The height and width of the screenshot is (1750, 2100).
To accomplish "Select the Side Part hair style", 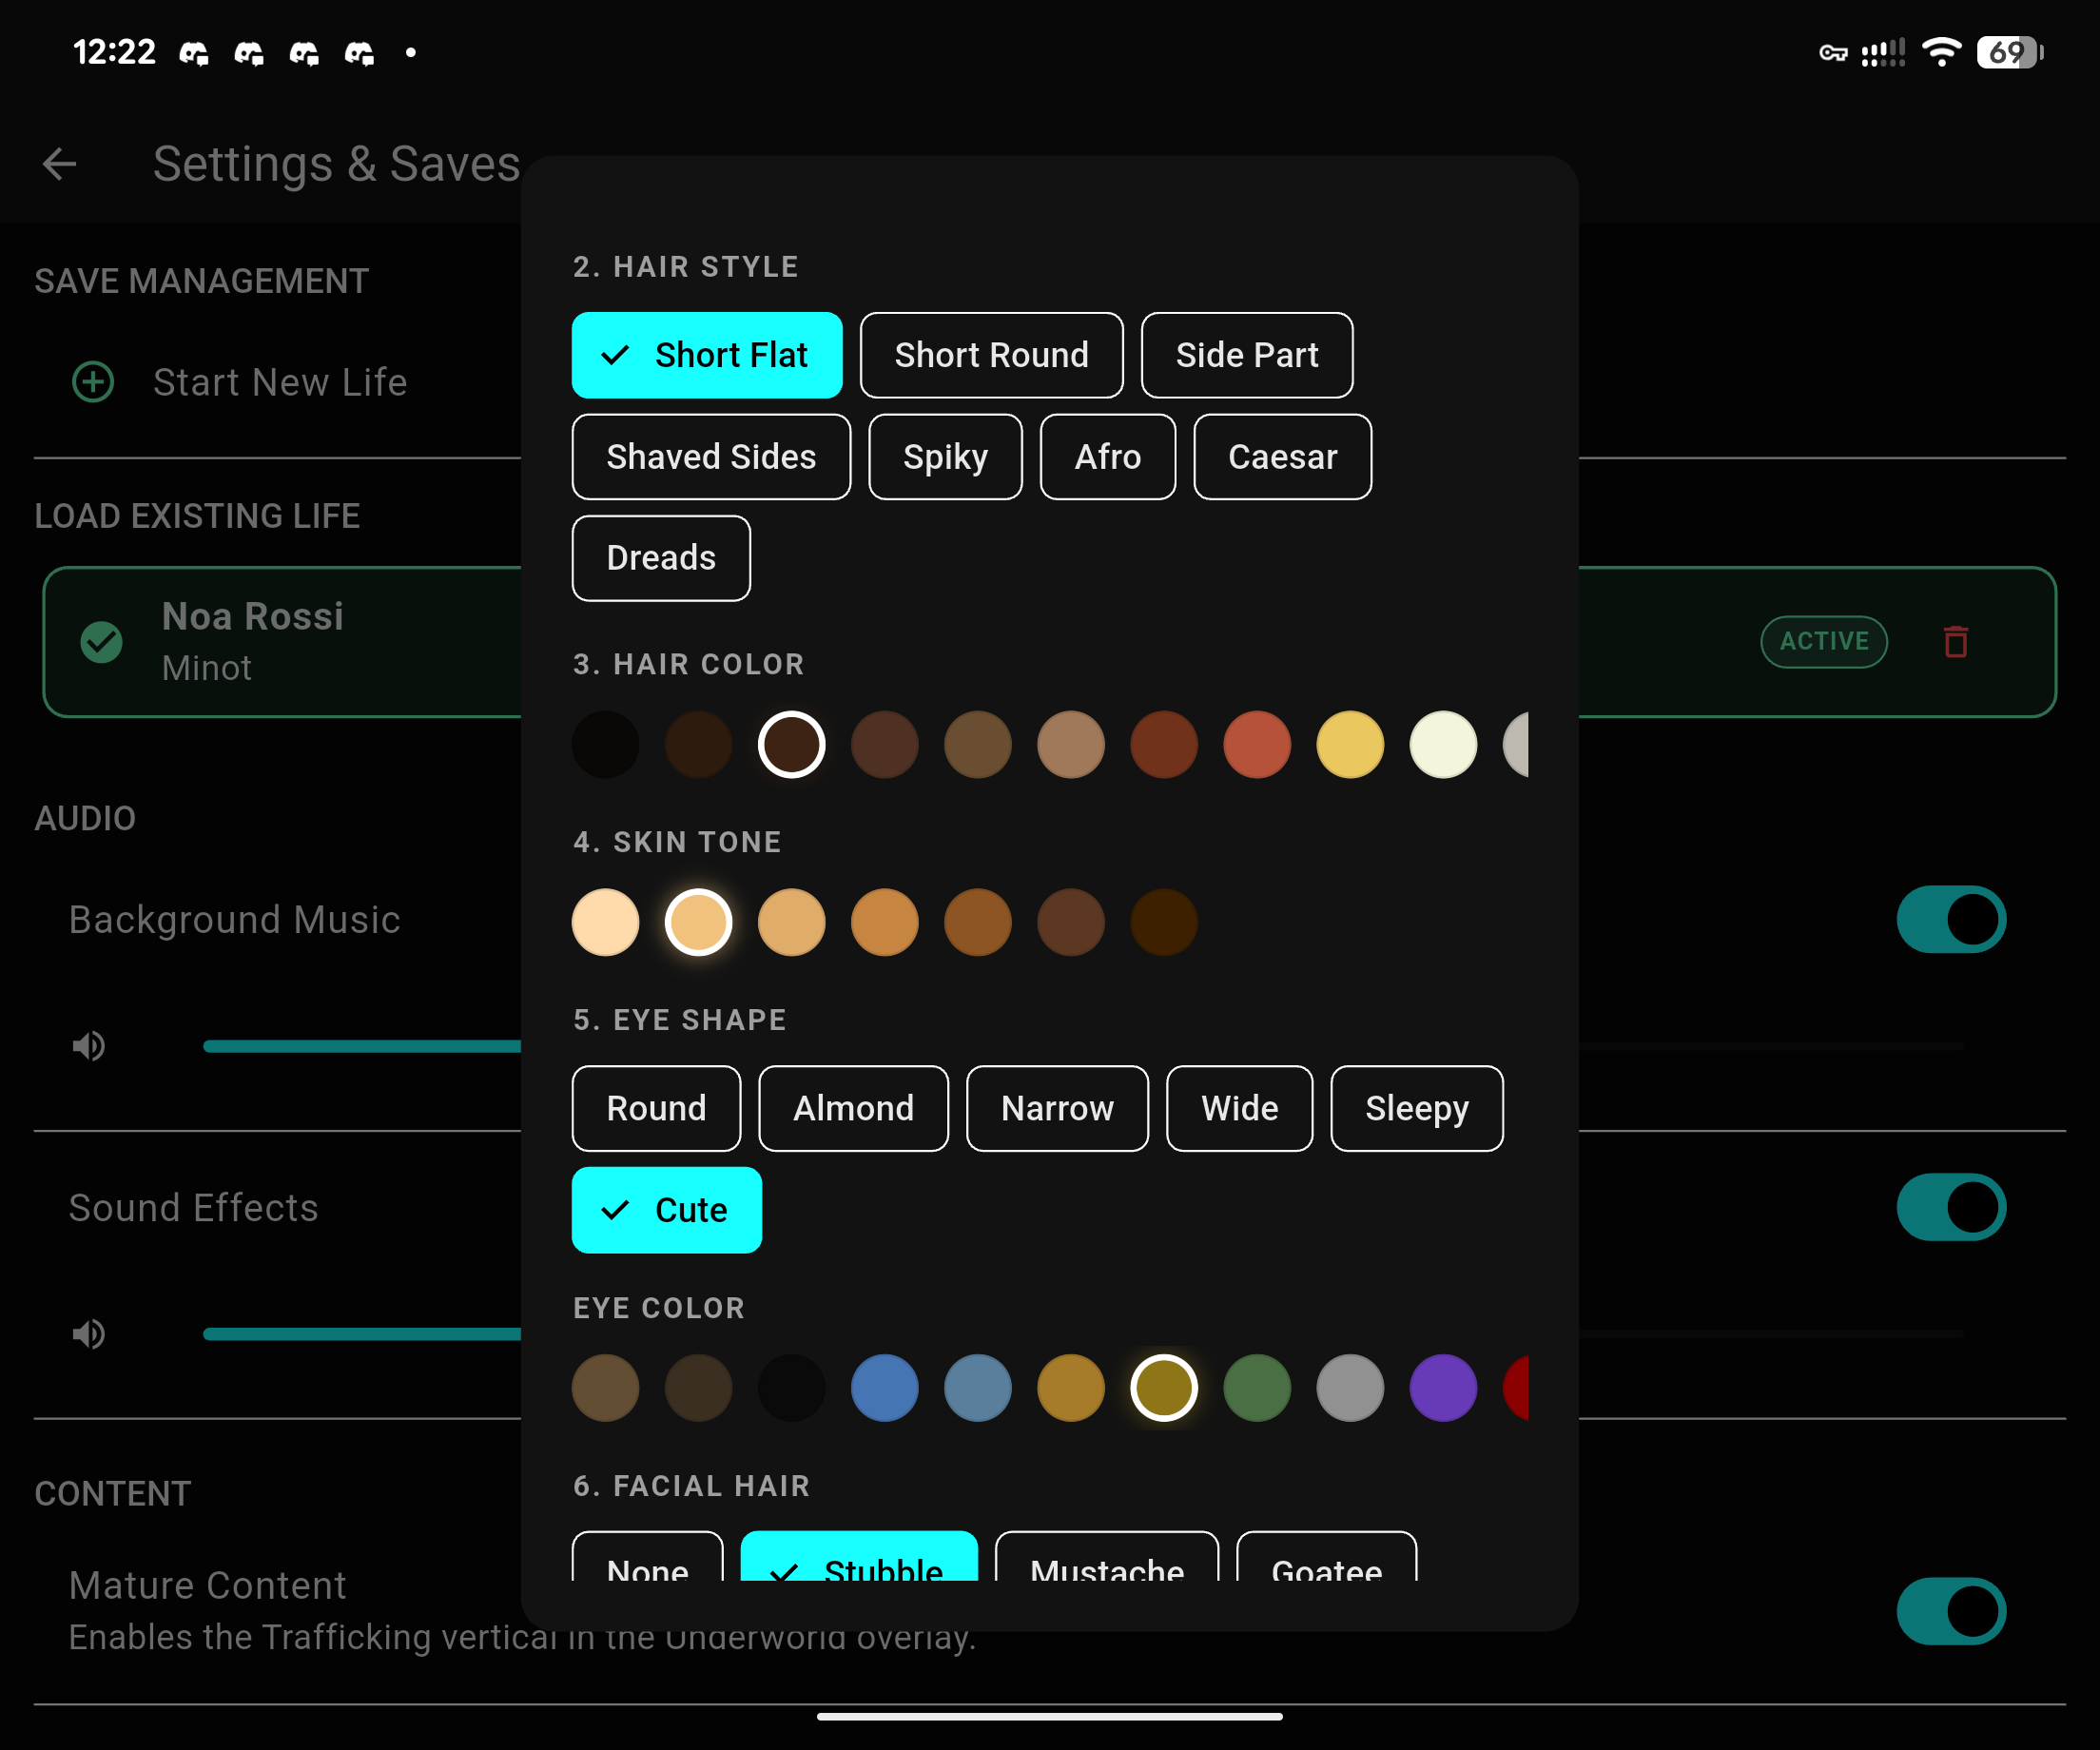I will point(1247,355).
